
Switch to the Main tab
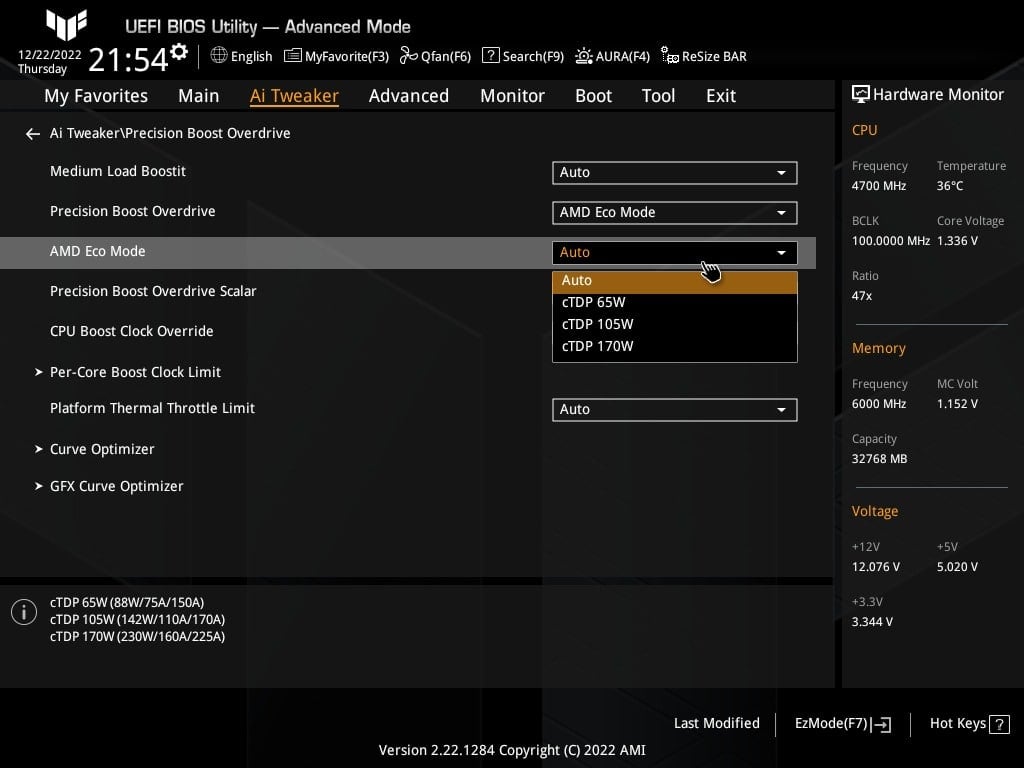(x=199, y=96)
